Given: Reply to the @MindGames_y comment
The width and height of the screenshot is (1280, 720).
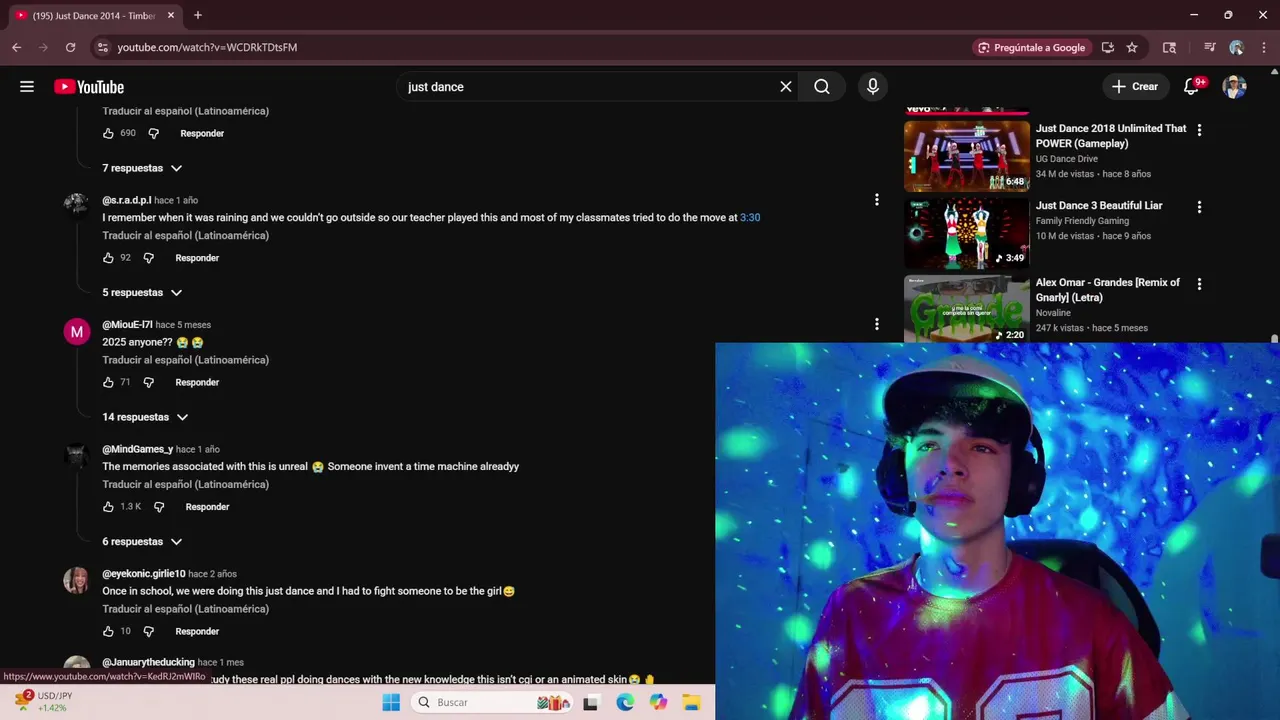Looking at the screenshot, I should 207,507.
